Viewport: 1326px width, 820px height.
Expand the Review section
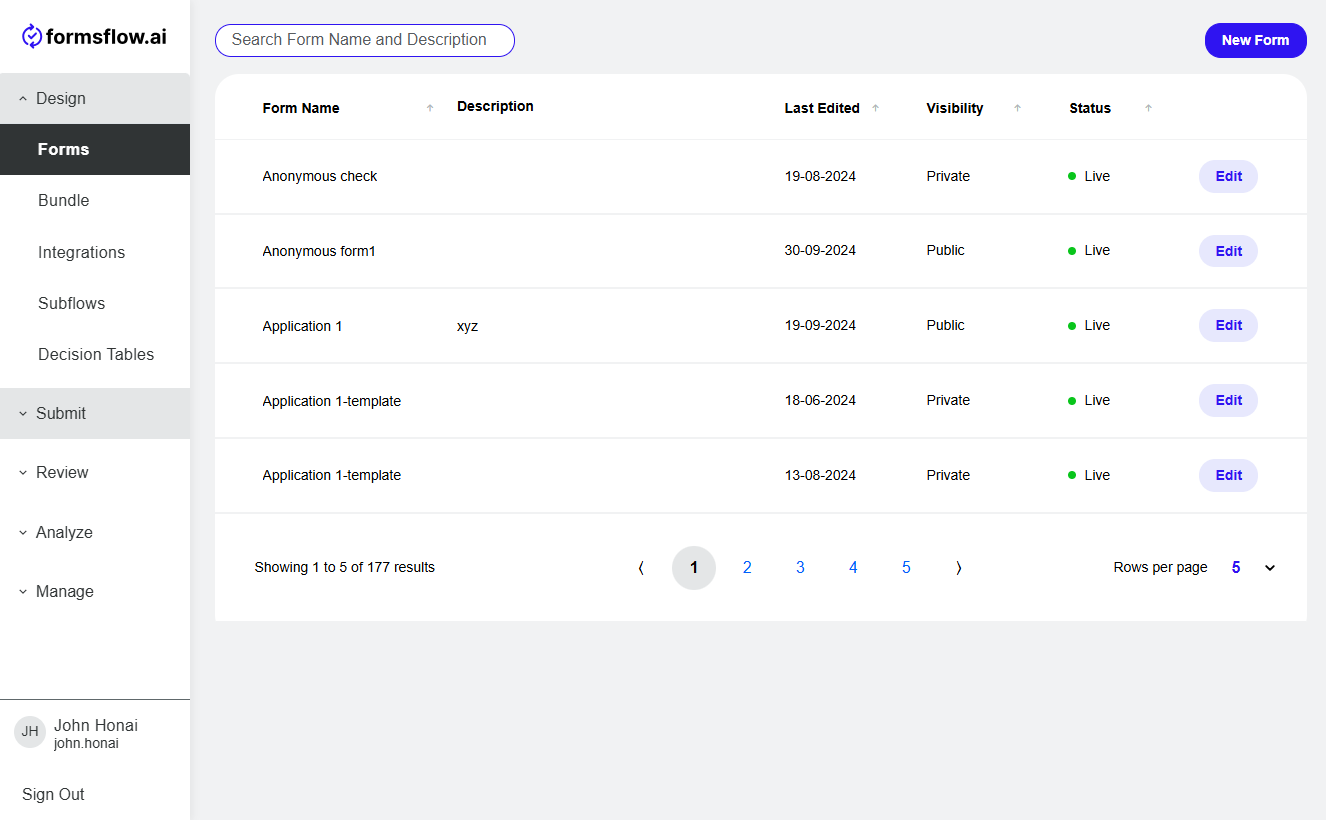95,472
